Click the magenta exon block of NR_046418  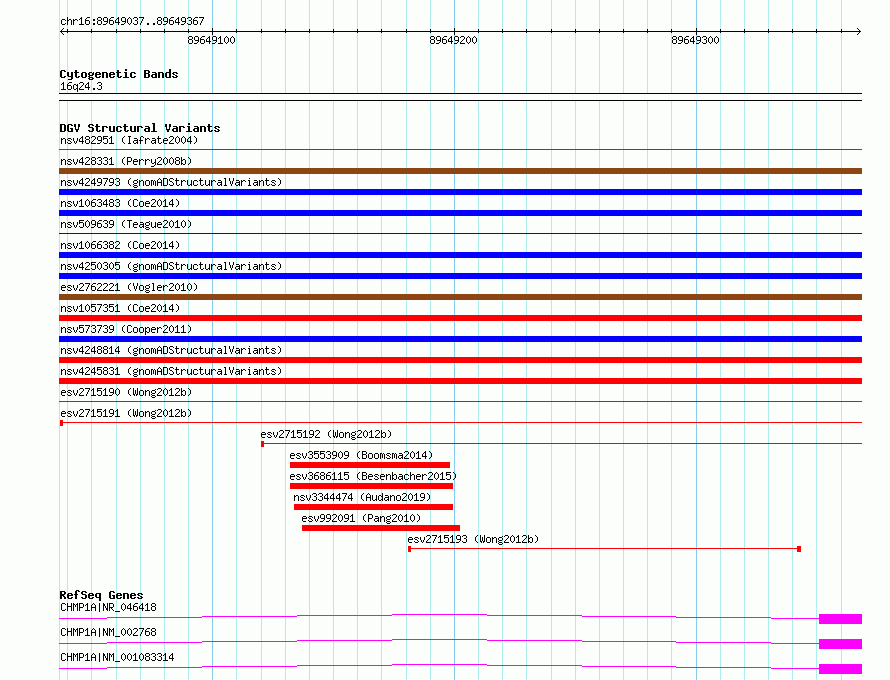[841, 619]
